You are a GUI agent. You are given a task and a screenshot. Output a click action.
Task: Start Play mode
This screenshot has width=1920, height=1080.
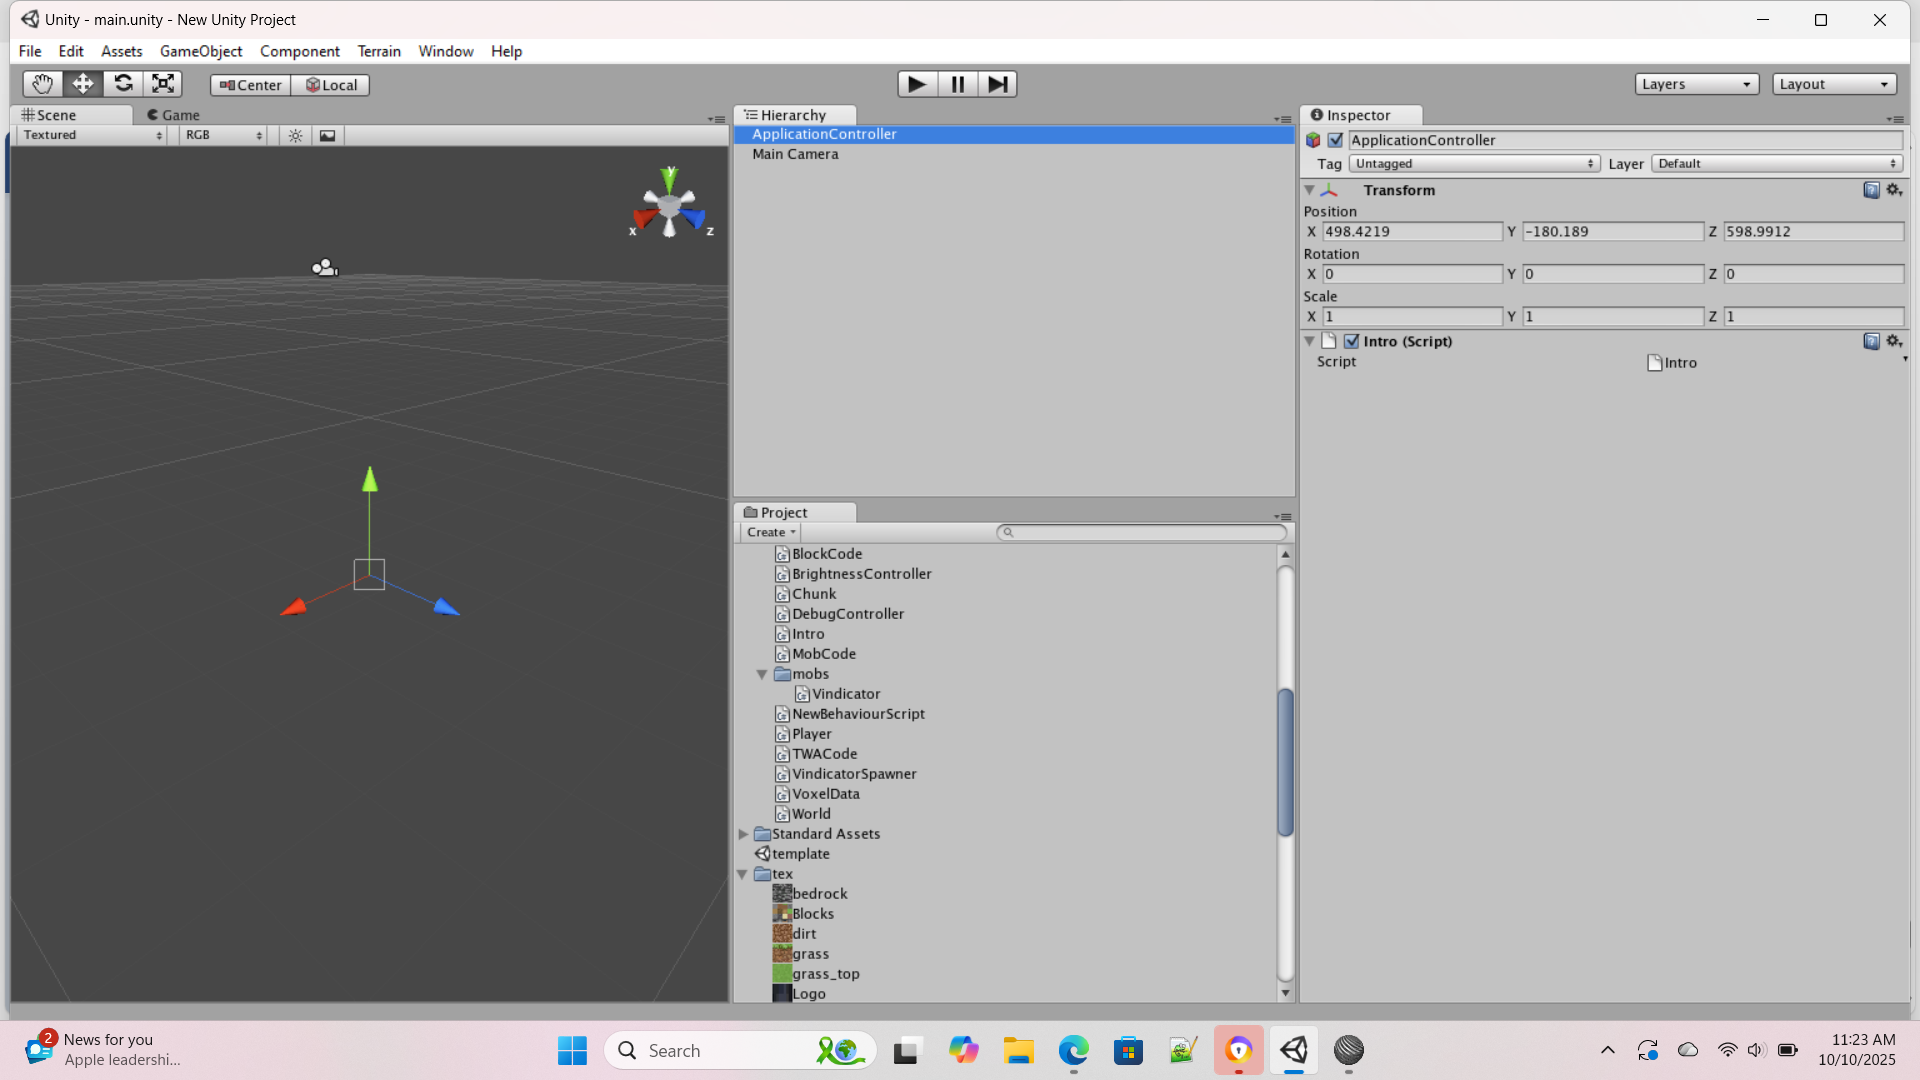pyautogui.click(x=917, y=84)
